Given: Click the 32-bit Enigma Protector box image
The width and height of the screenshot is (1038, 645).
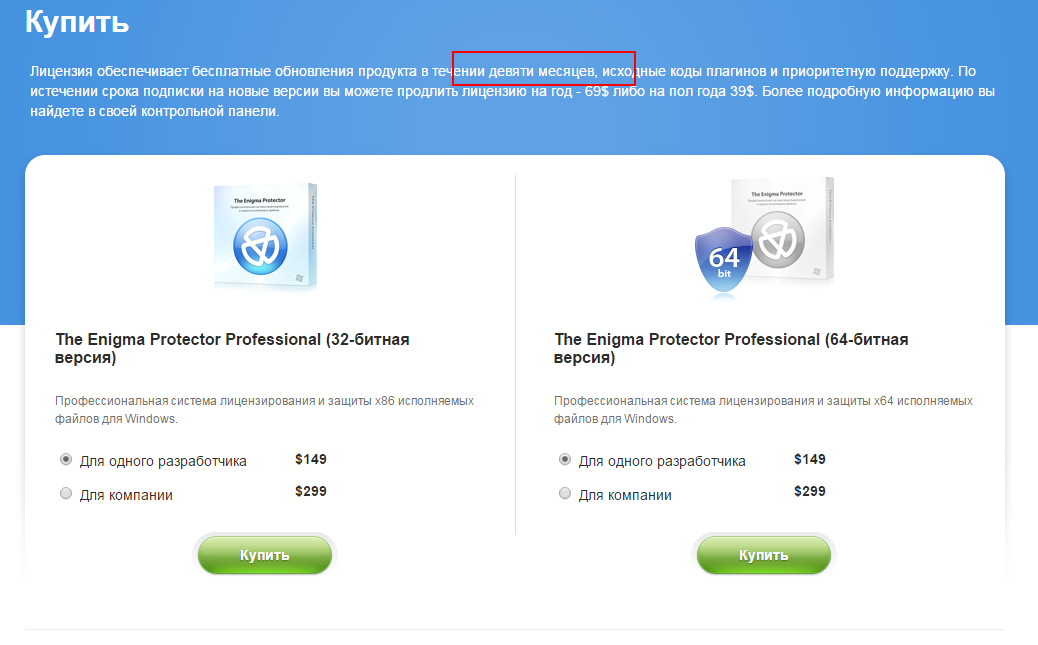Looking at the screenshot, I should point(265,235).
